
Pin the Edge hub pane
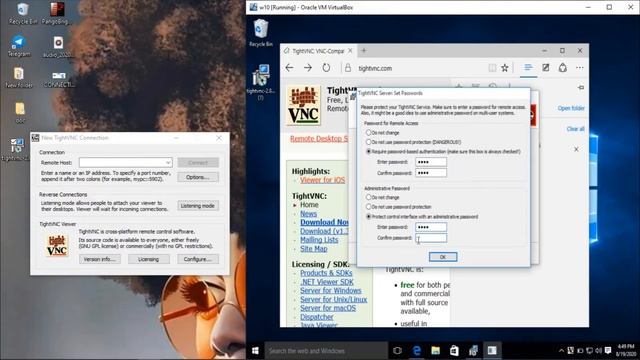tap(581, 87)
